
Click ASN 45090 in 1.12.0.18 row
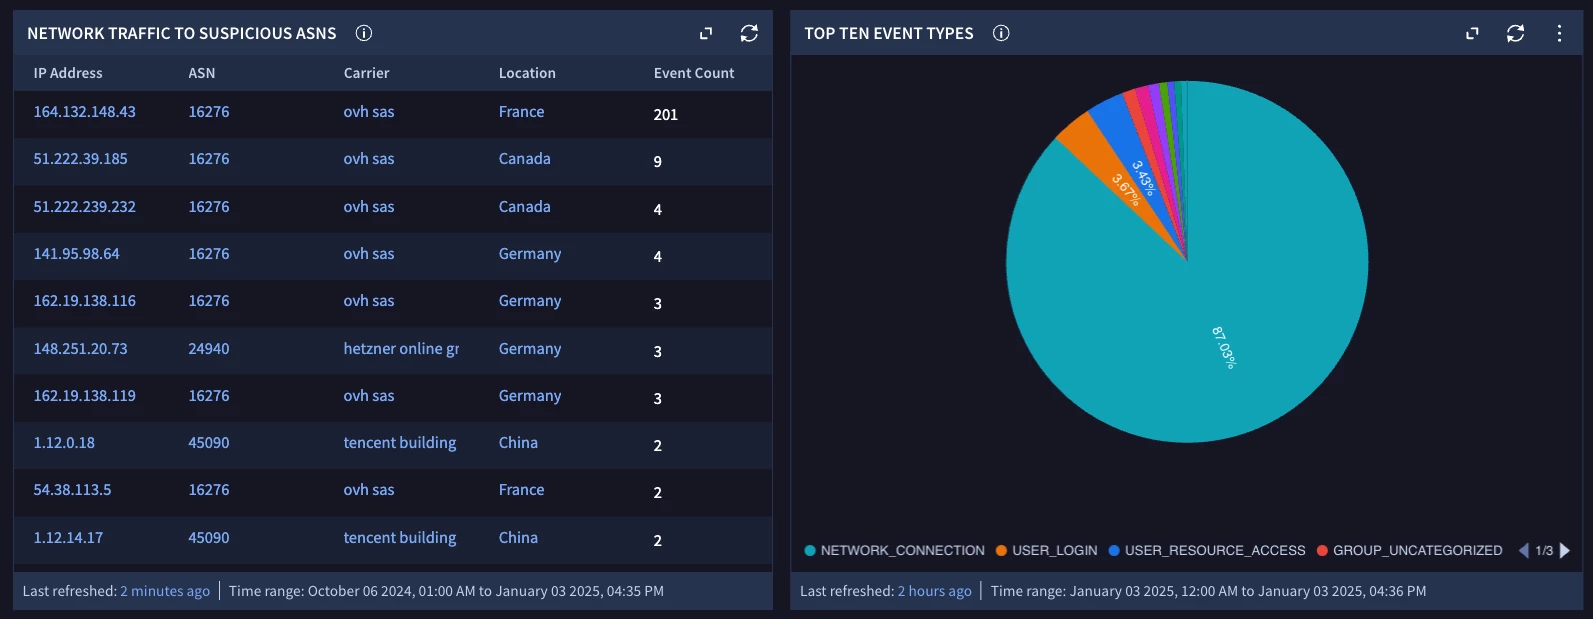[x=209, y=443]
